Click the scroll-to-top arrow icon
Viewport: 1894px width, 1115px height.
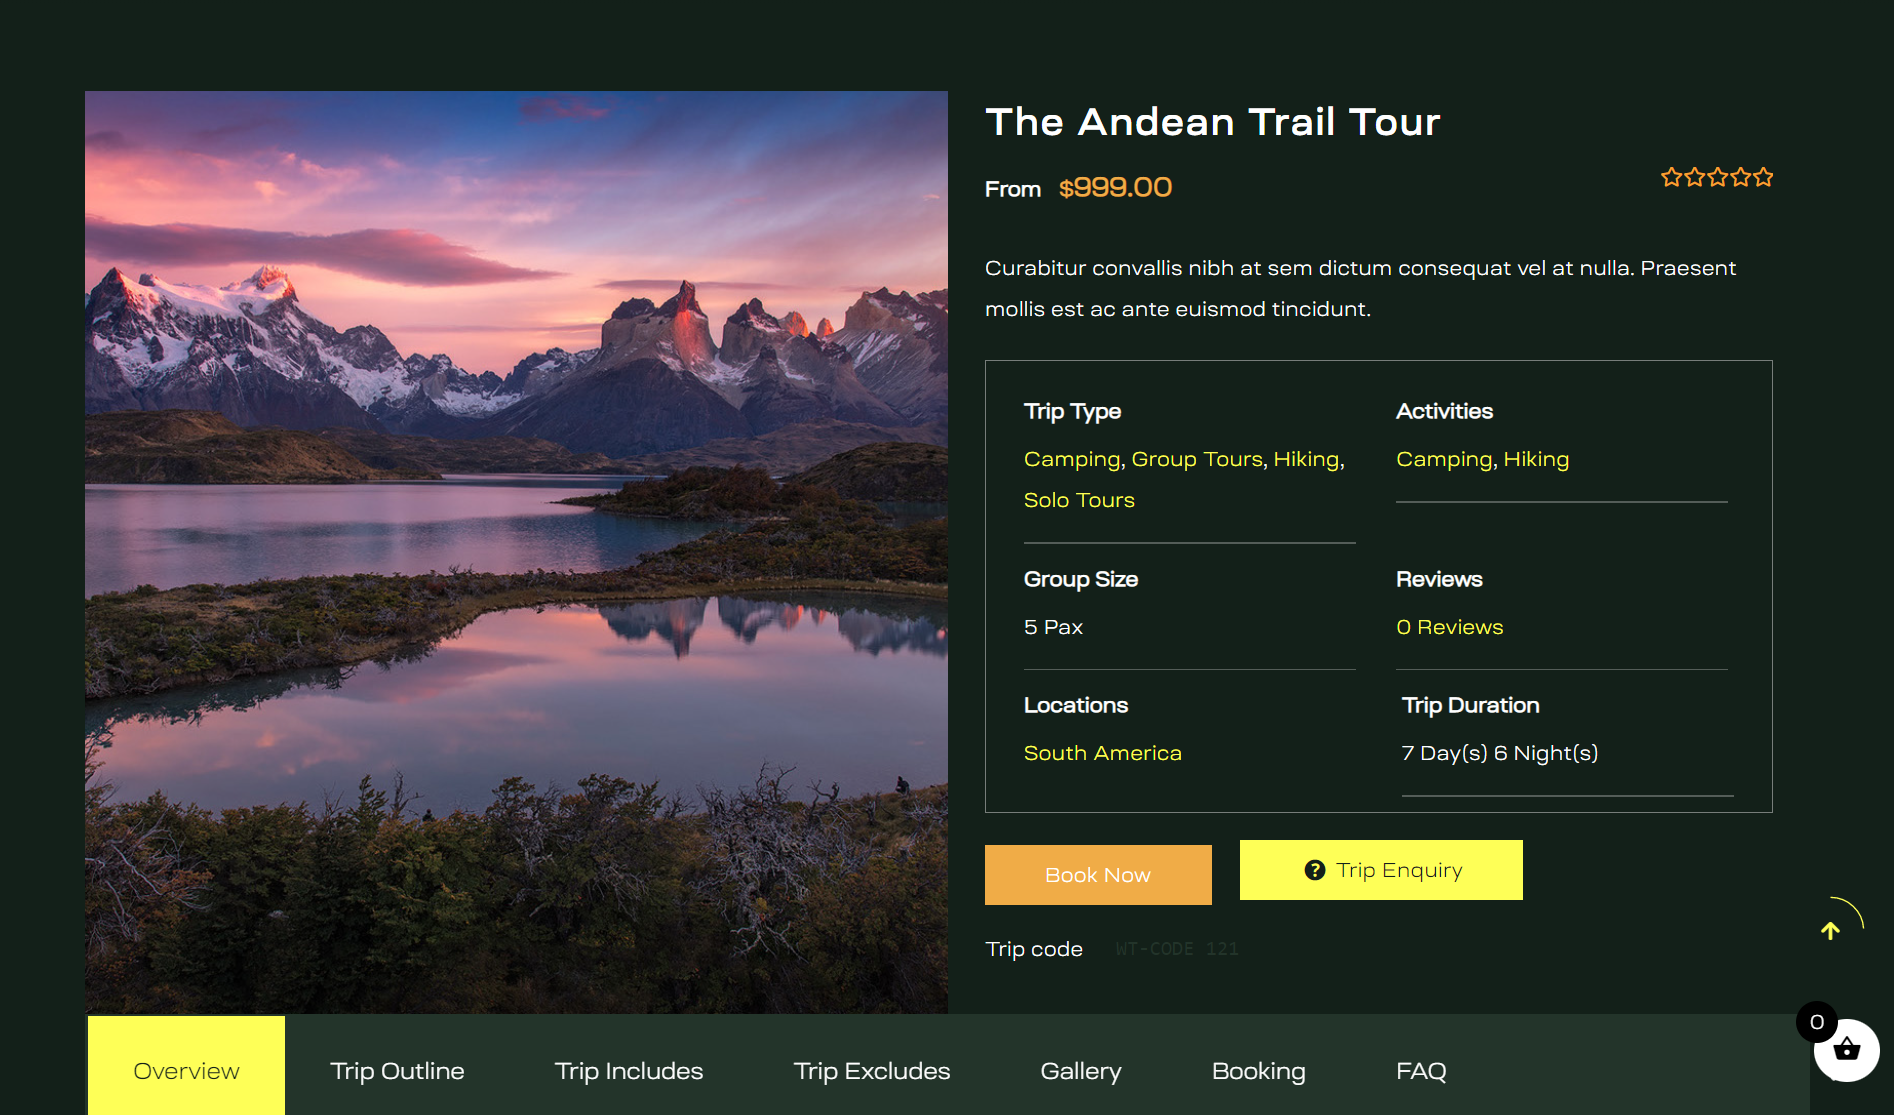[x=1830, y=931]
